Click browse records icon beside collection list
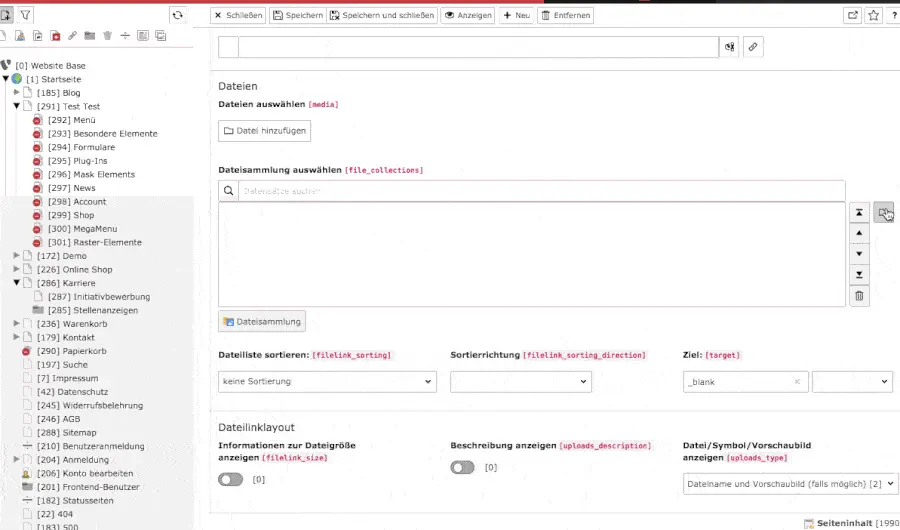The height and width of the screenshot is (530, 900). (x=883, y=212)
